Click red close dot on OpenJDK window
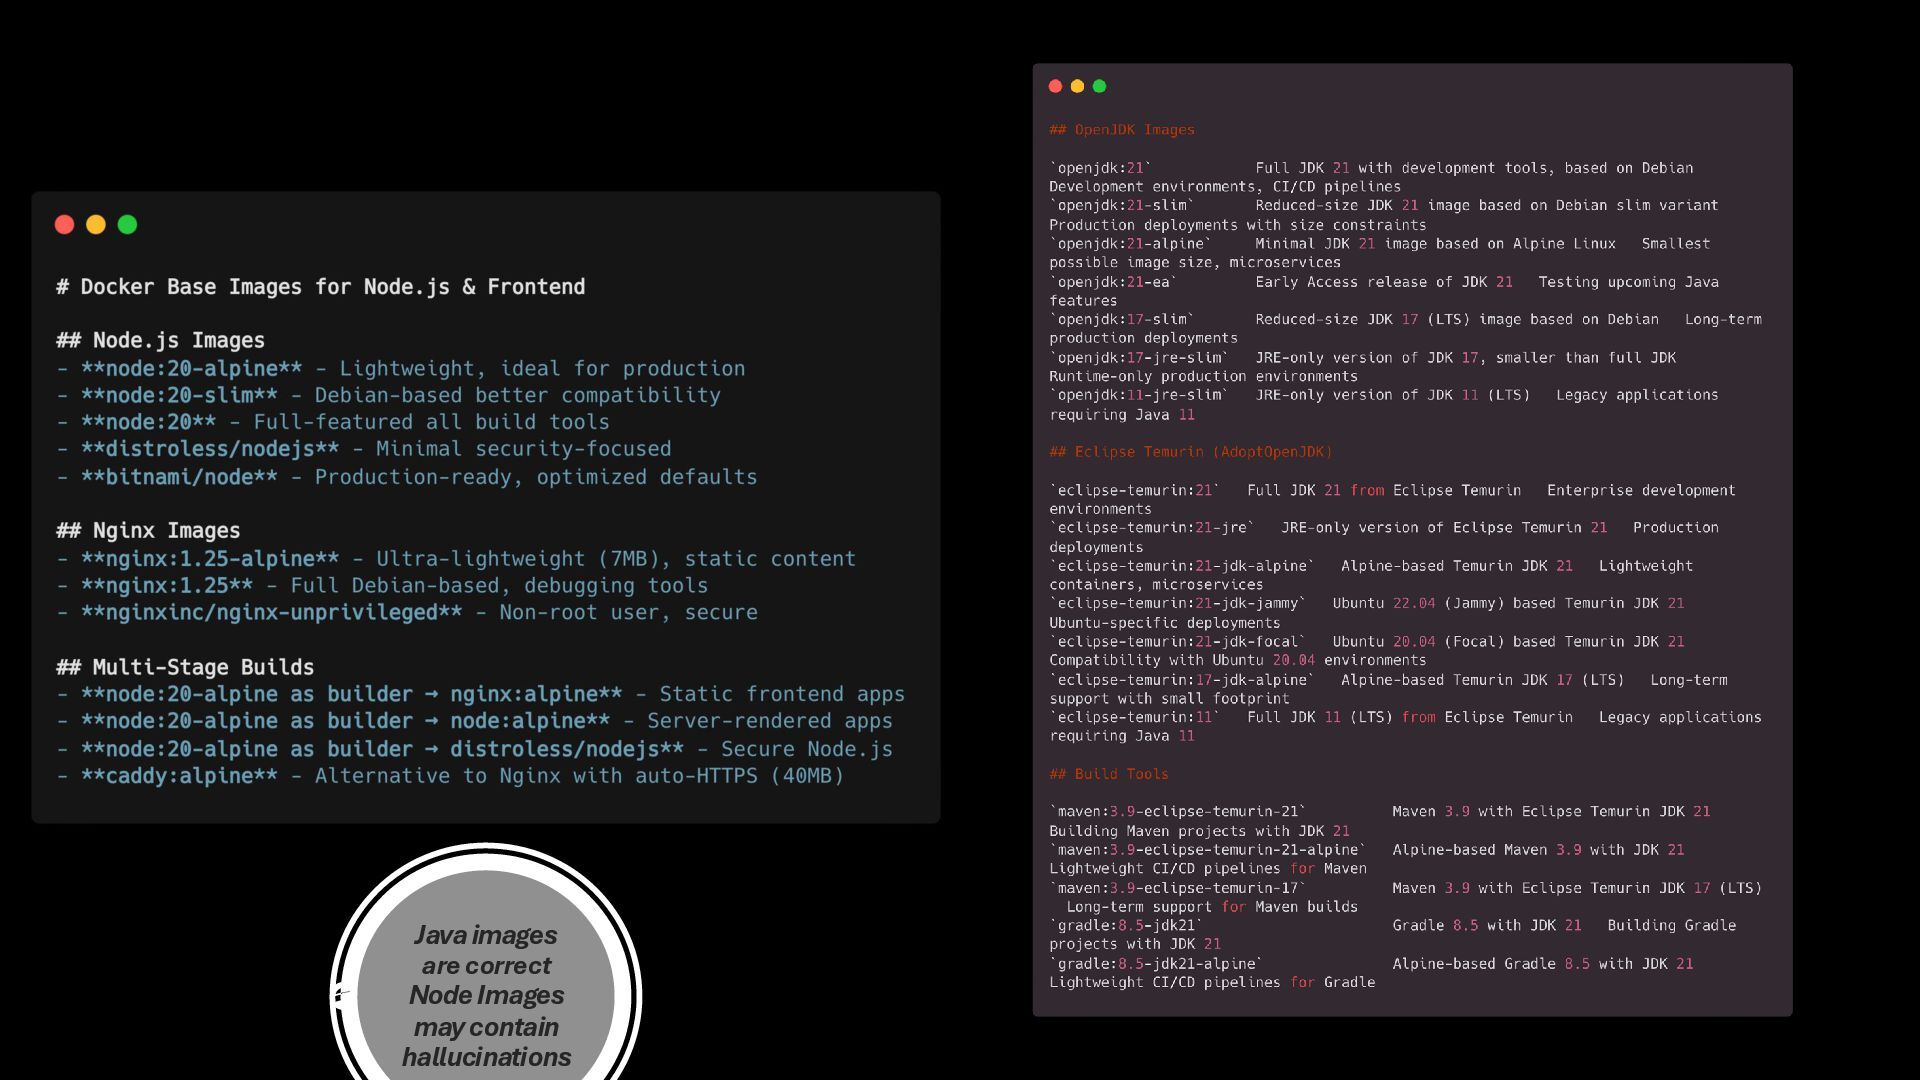 coord(1055,86)
